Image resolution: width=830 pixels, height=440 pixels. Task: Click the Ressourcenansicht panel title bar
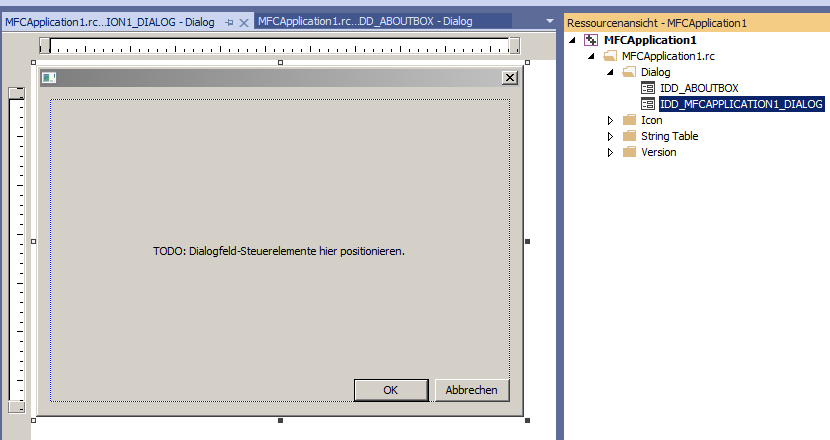click(697, 23)
